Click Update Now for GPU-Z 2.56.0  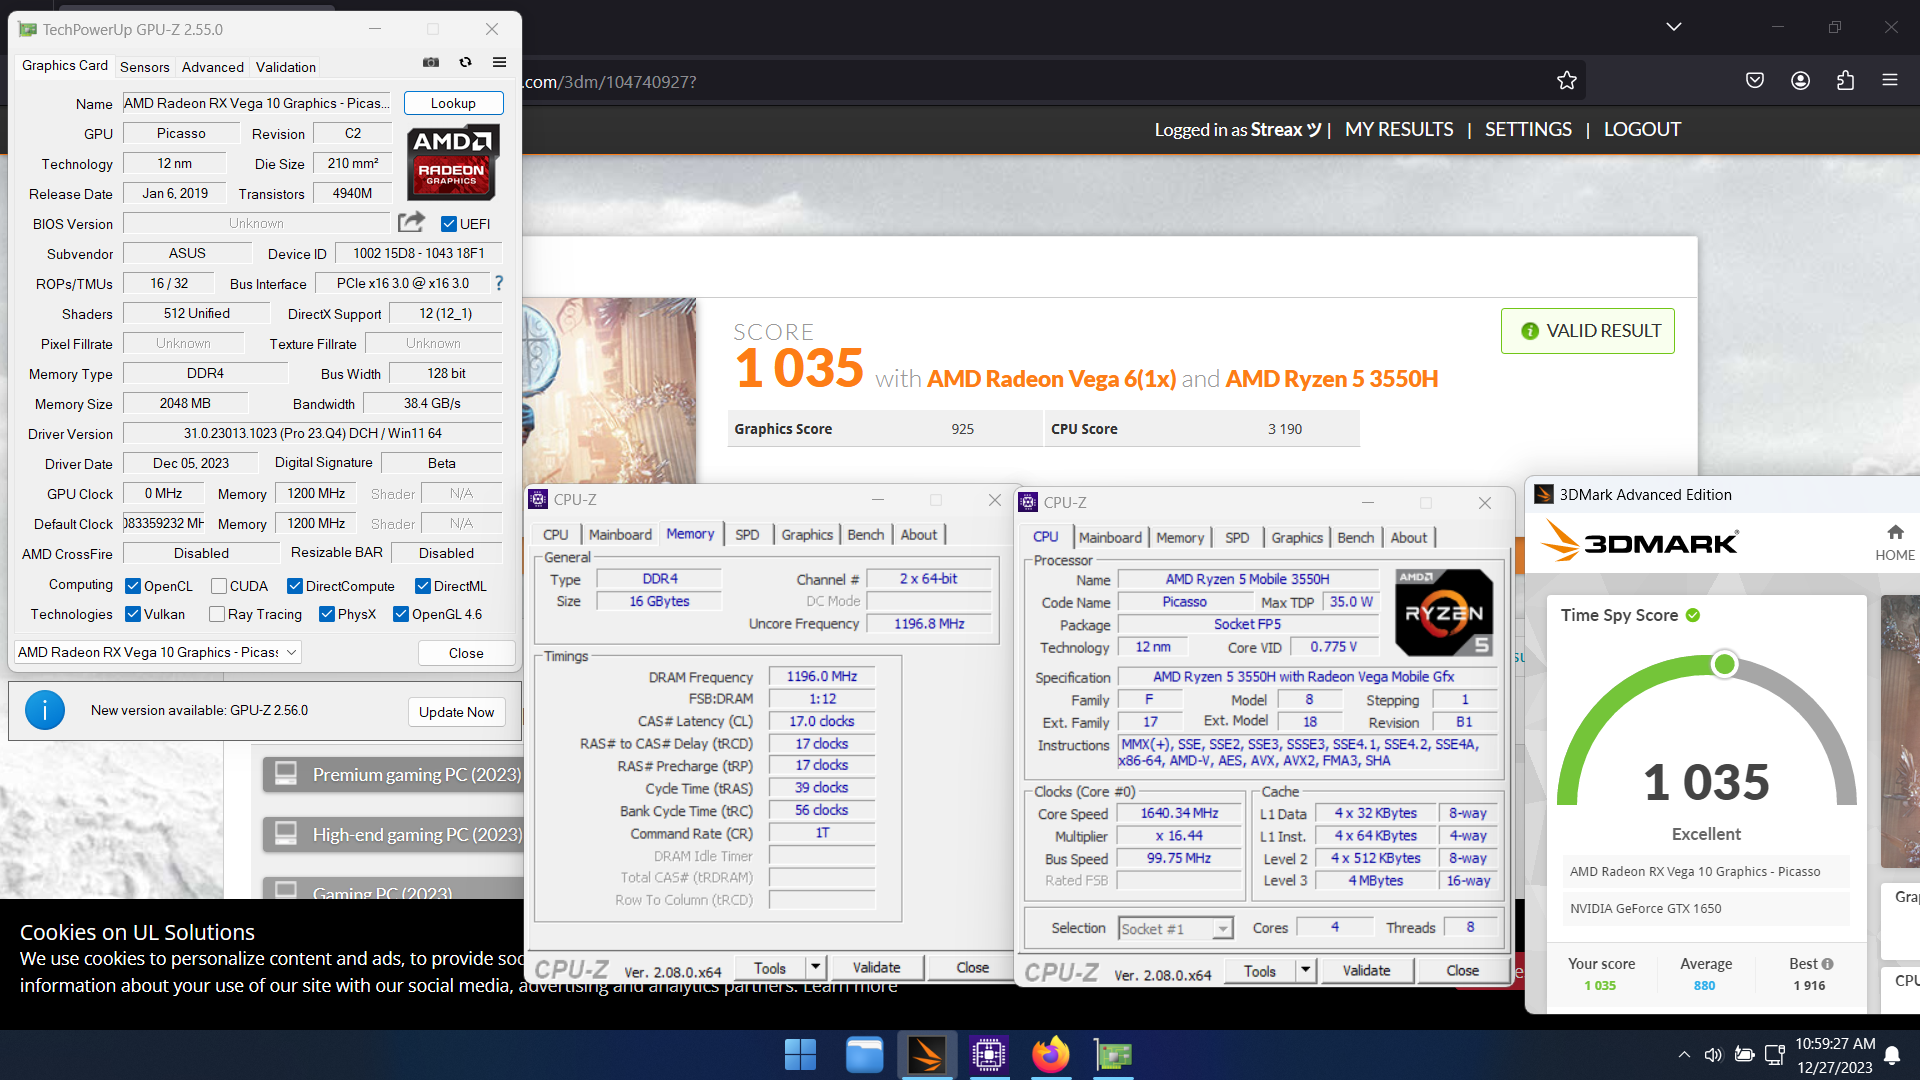point(456,712)
